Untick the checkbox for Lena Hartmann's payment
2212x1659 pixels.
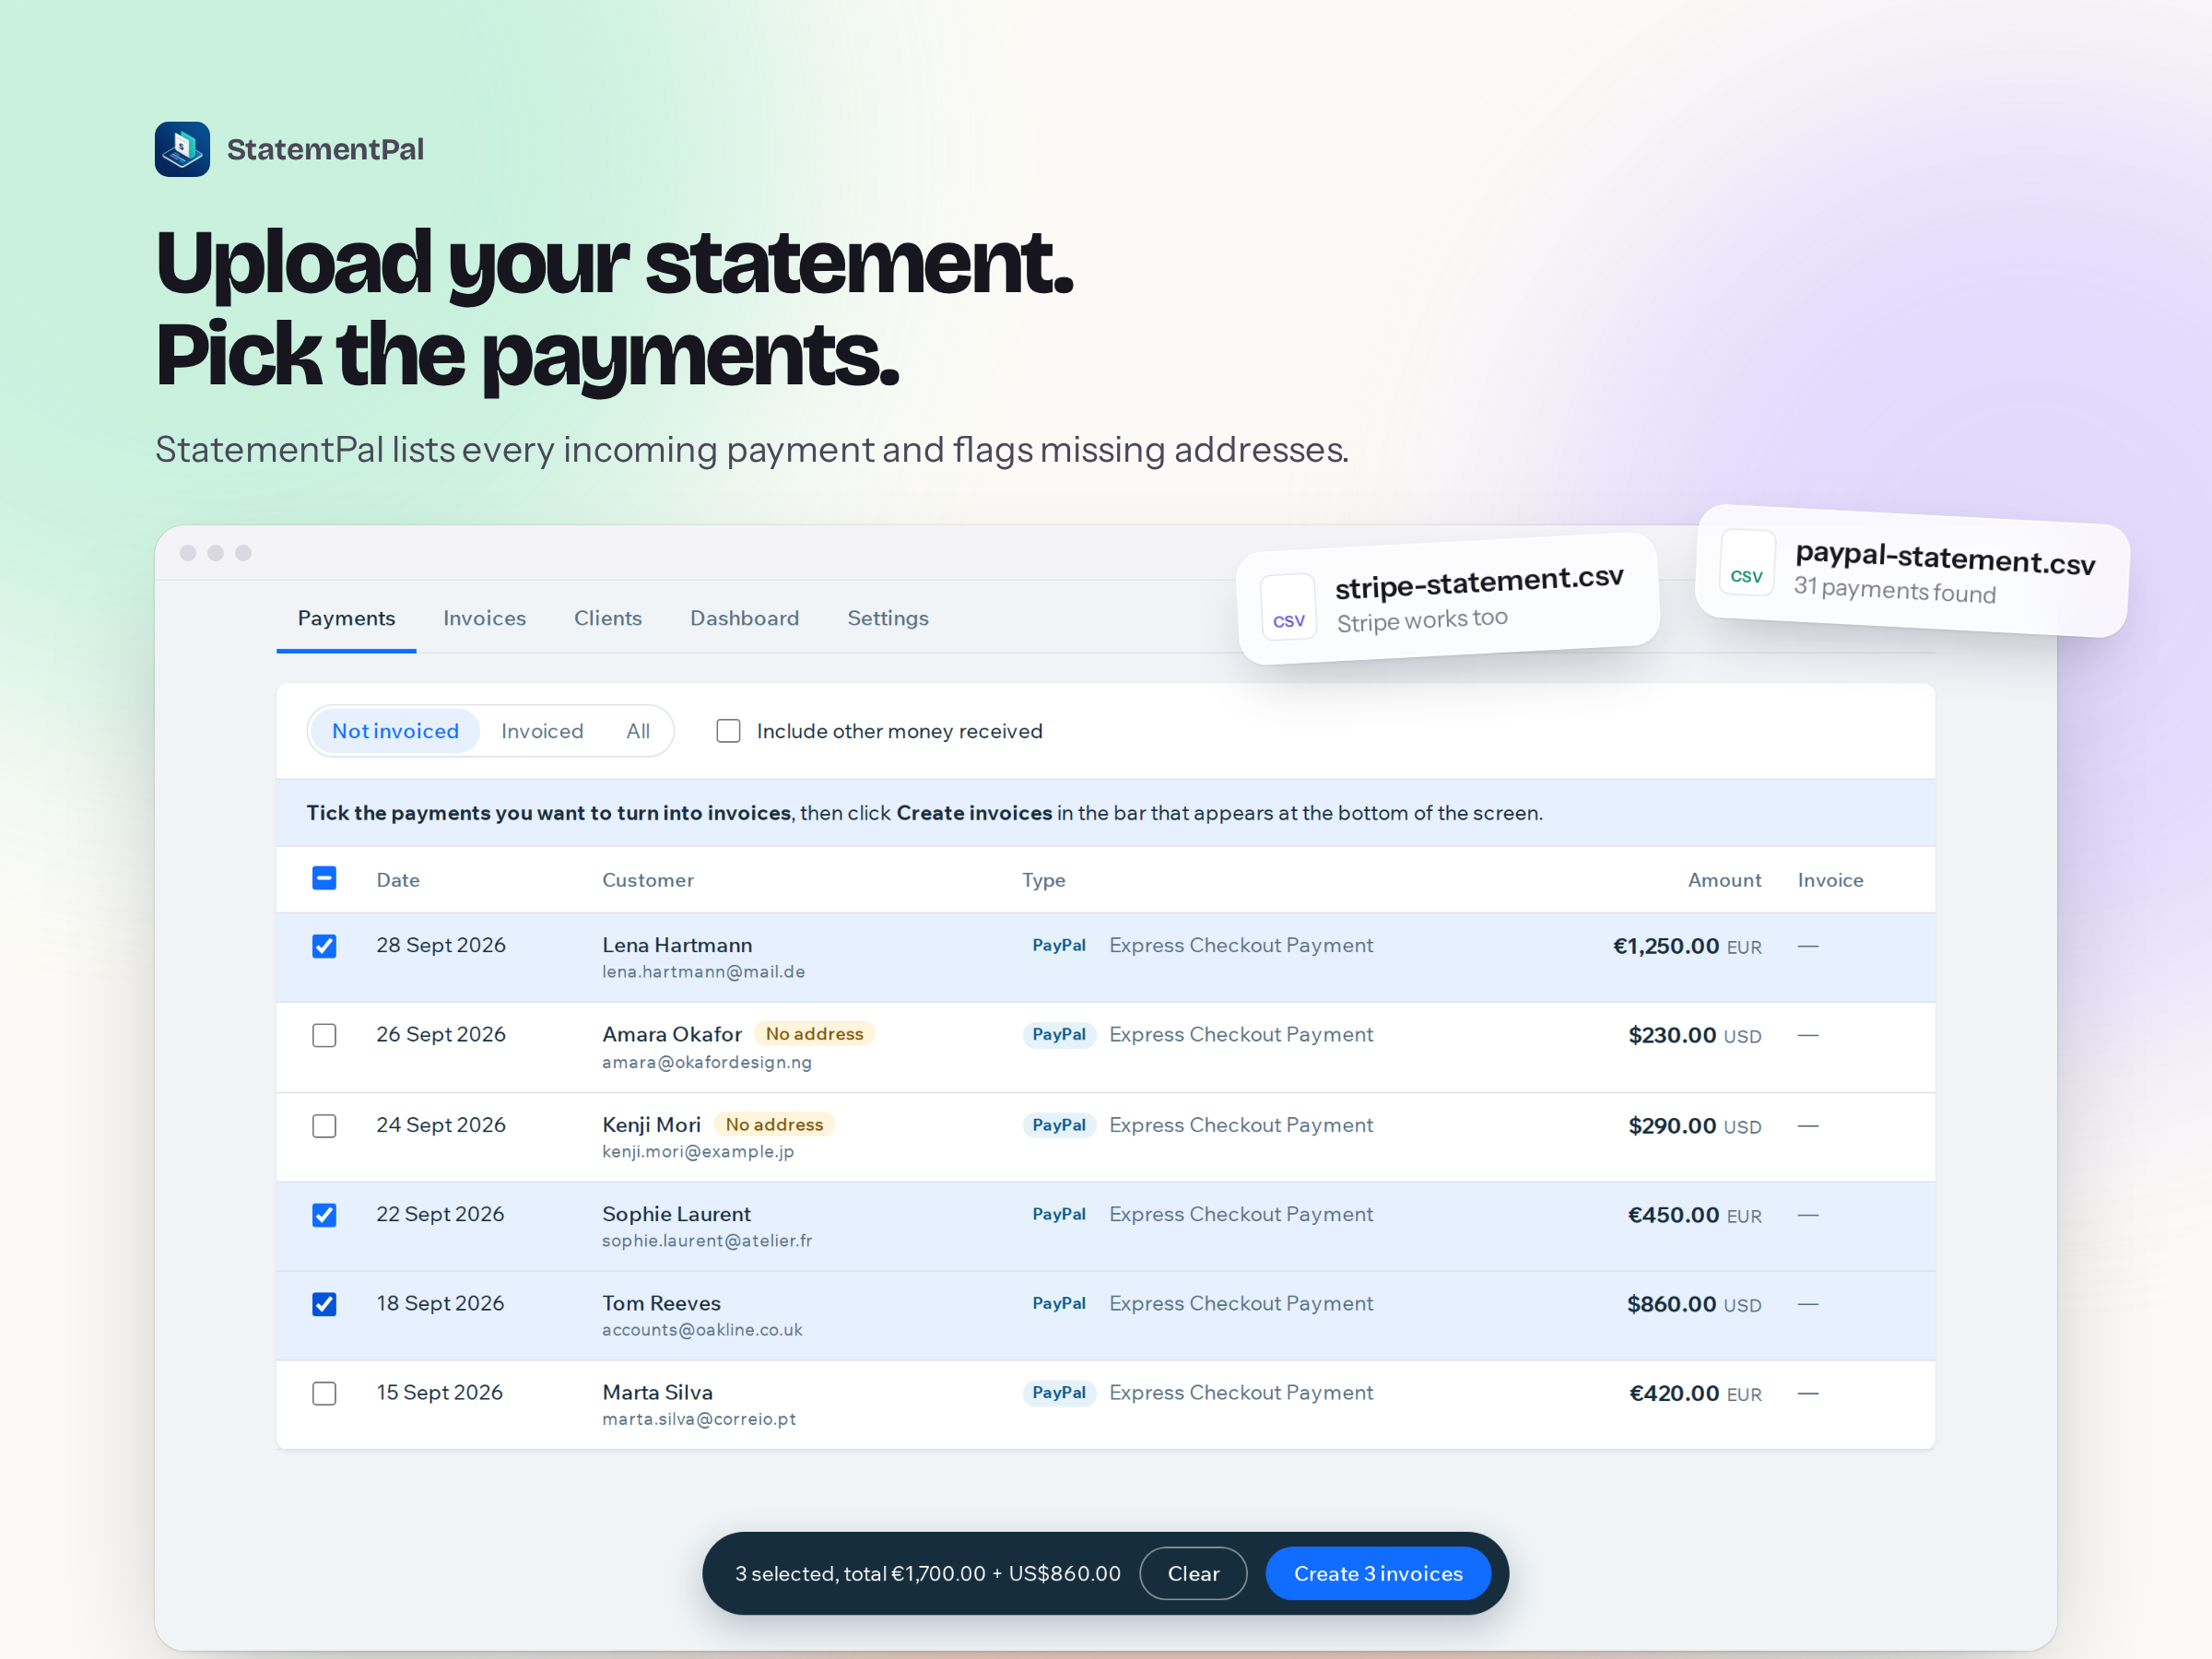coord(324,946)
